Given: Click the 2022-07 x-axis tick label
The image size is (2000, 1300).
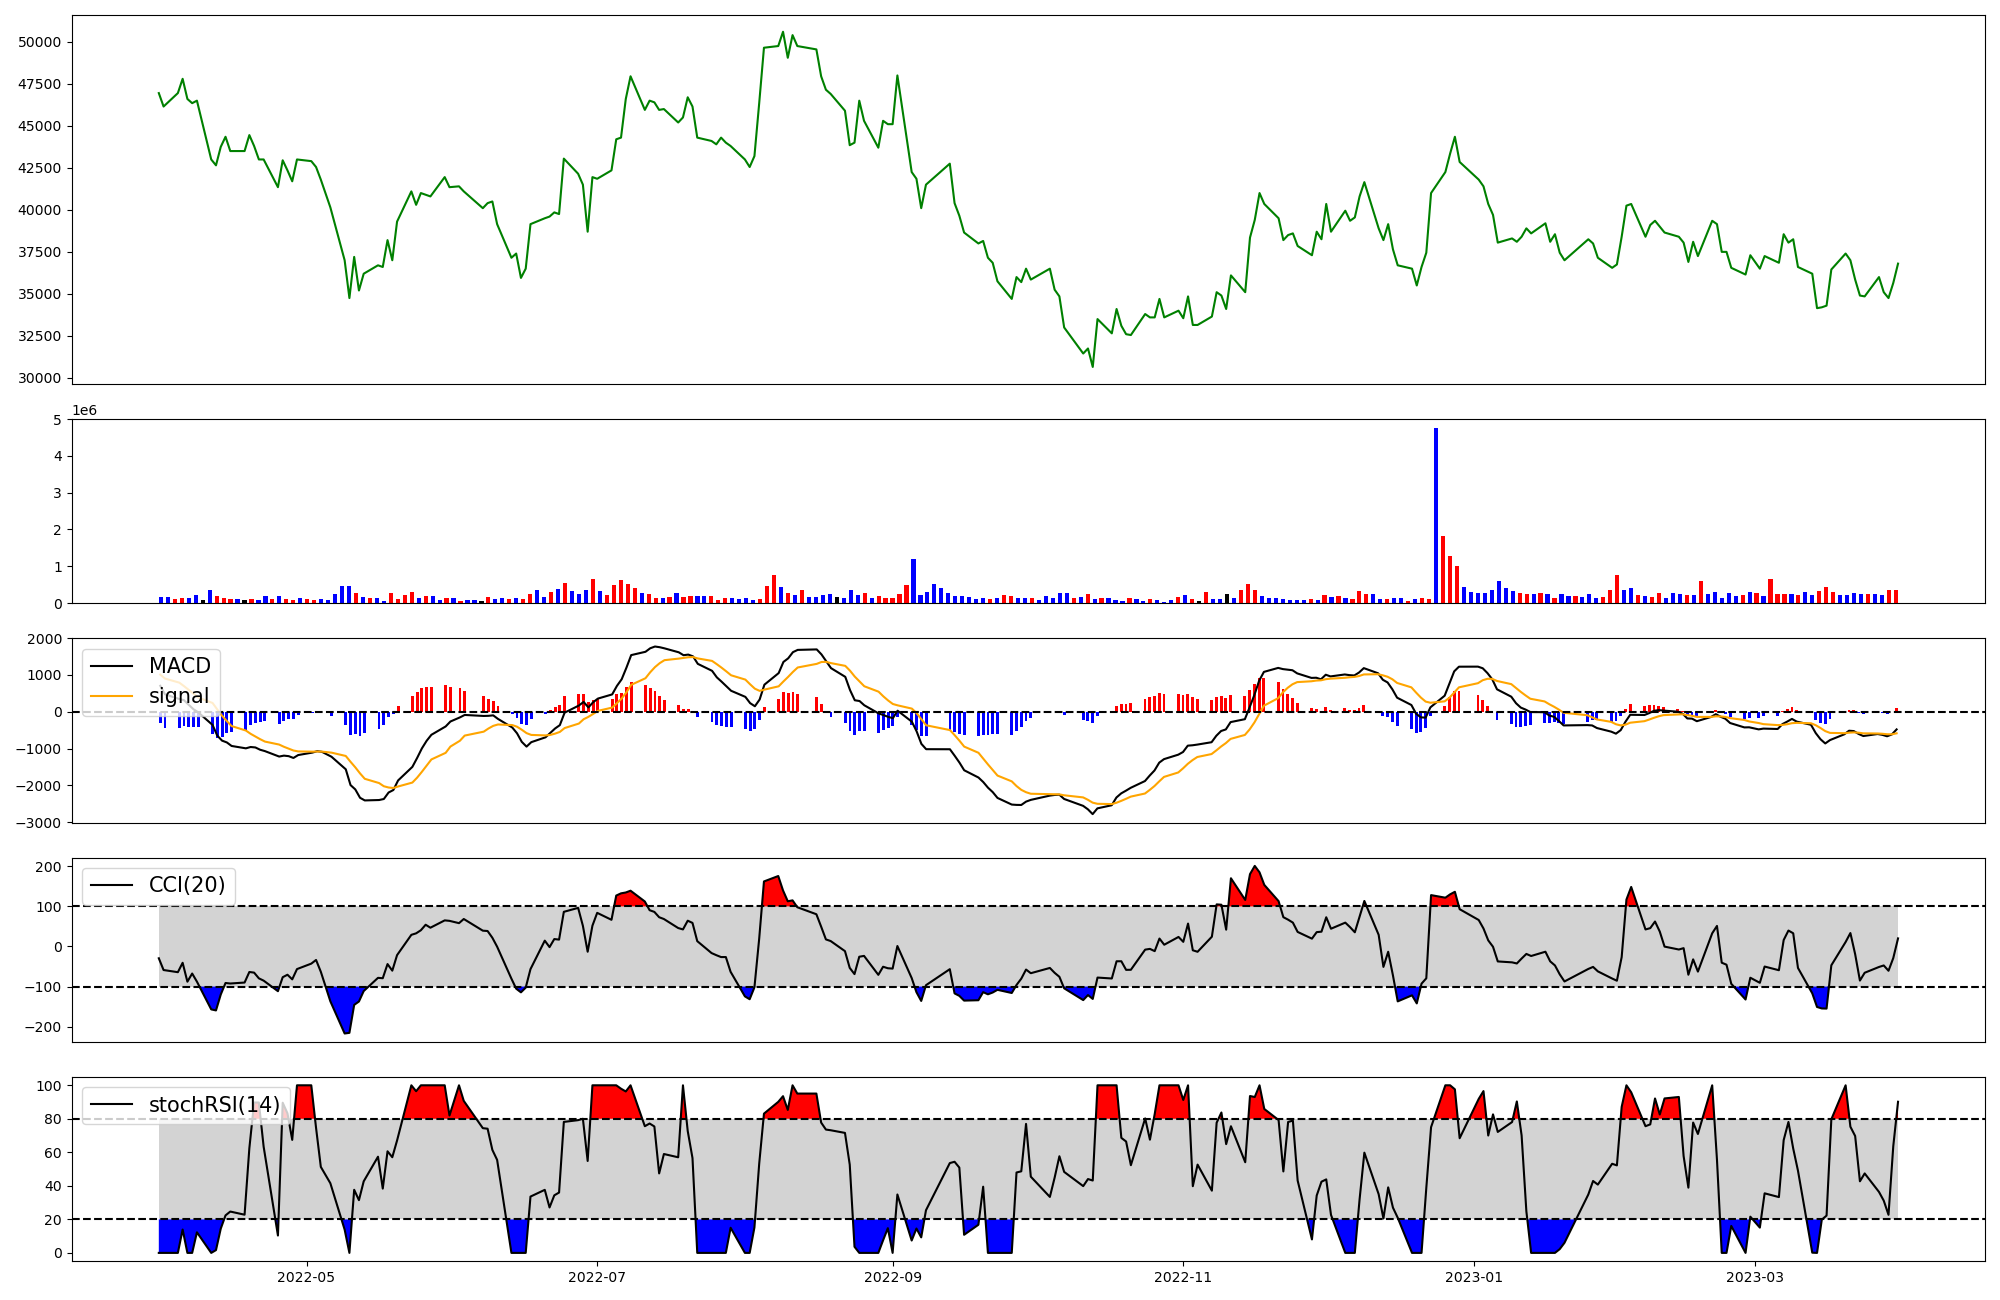Looking at the screenshot, I should [597, 1277].
